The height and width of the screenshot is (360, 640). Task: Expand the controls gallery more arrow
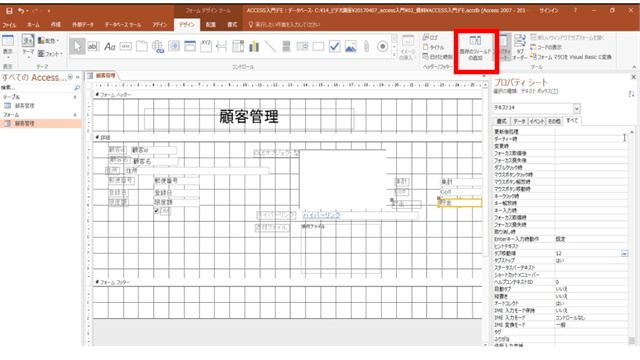click(394, 55)
